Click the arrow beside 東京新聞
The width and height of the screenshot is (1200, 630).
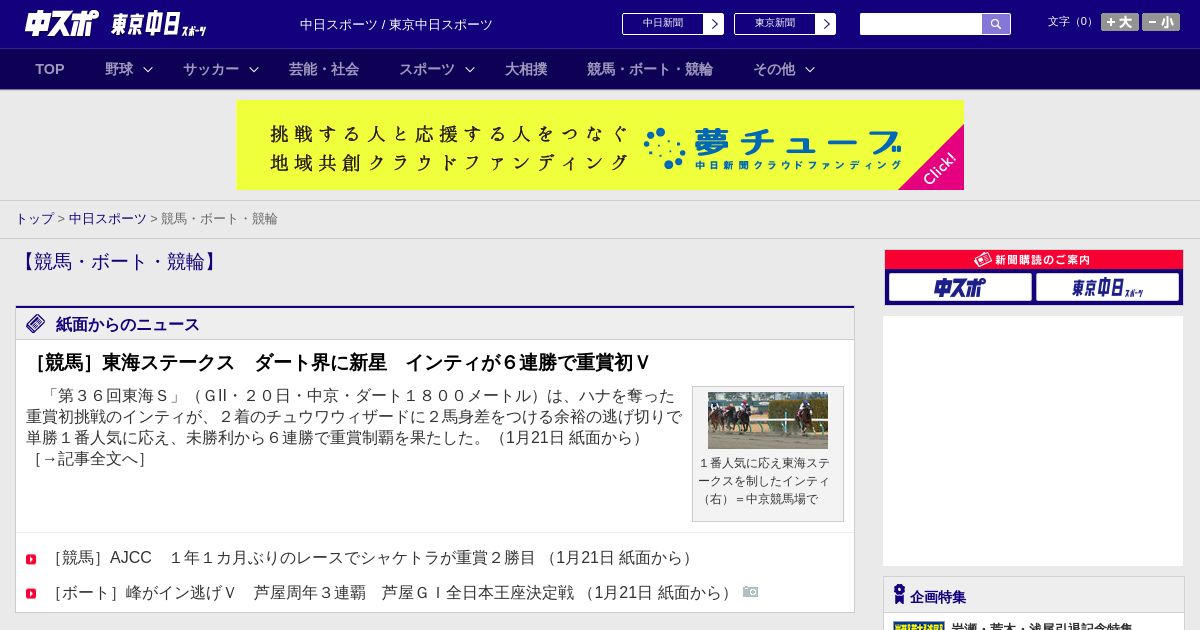[826, 24]
